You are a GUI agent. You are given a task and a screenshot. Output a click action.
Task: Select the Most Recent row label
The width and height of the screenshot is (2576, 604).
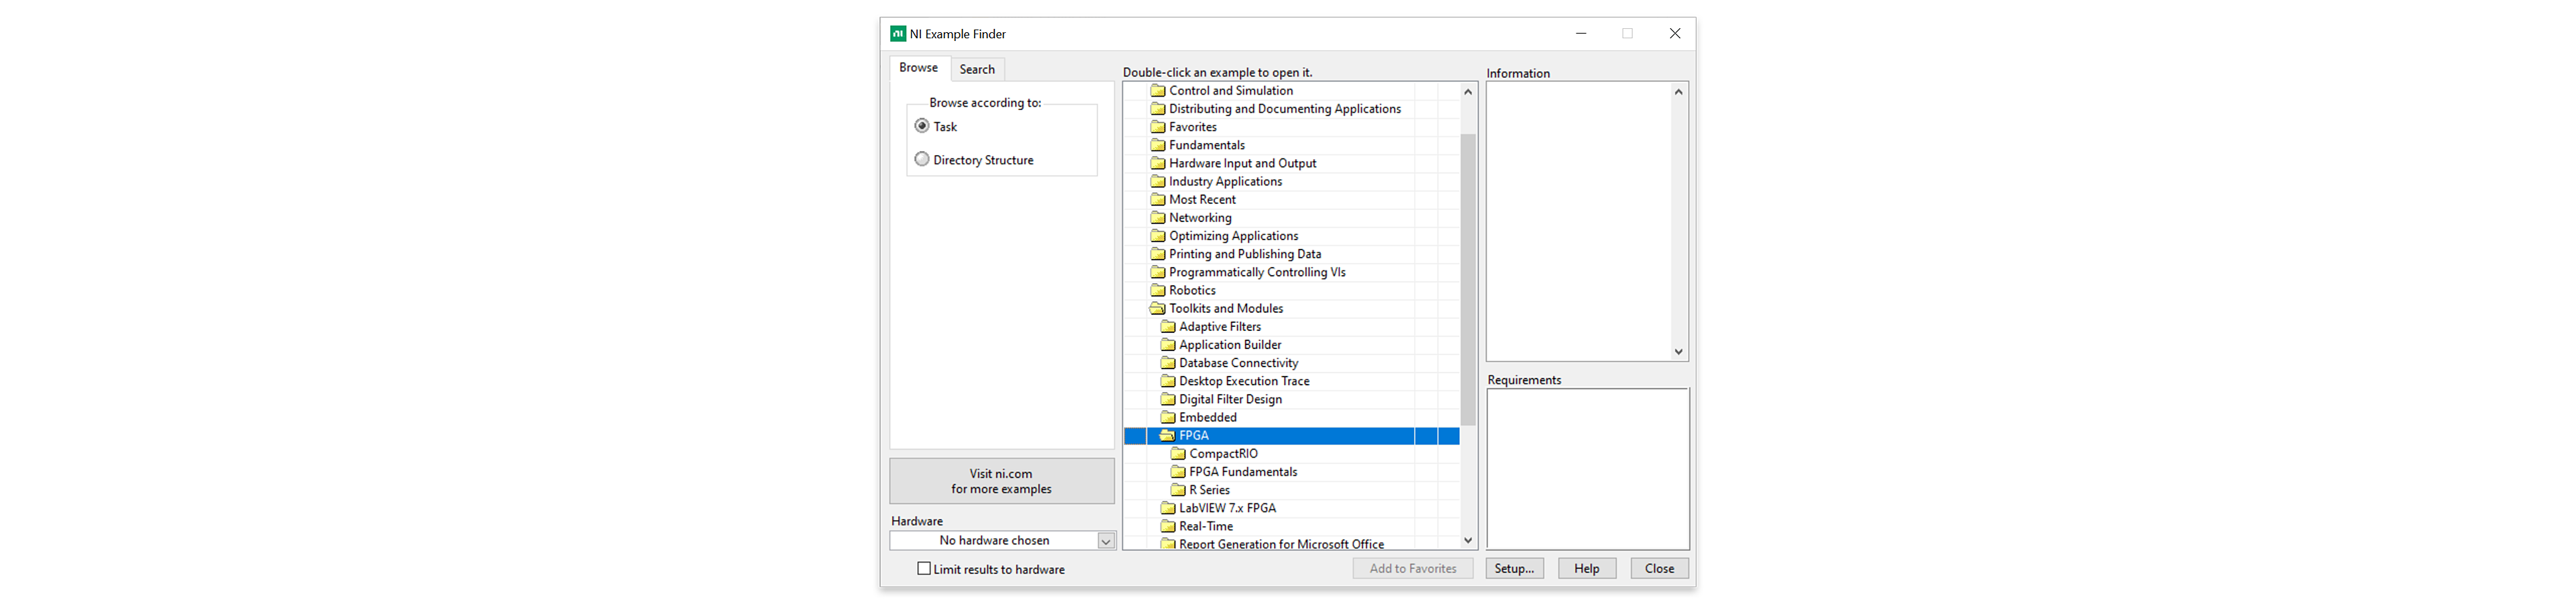pyautogui.click(x=1202, y=200)
